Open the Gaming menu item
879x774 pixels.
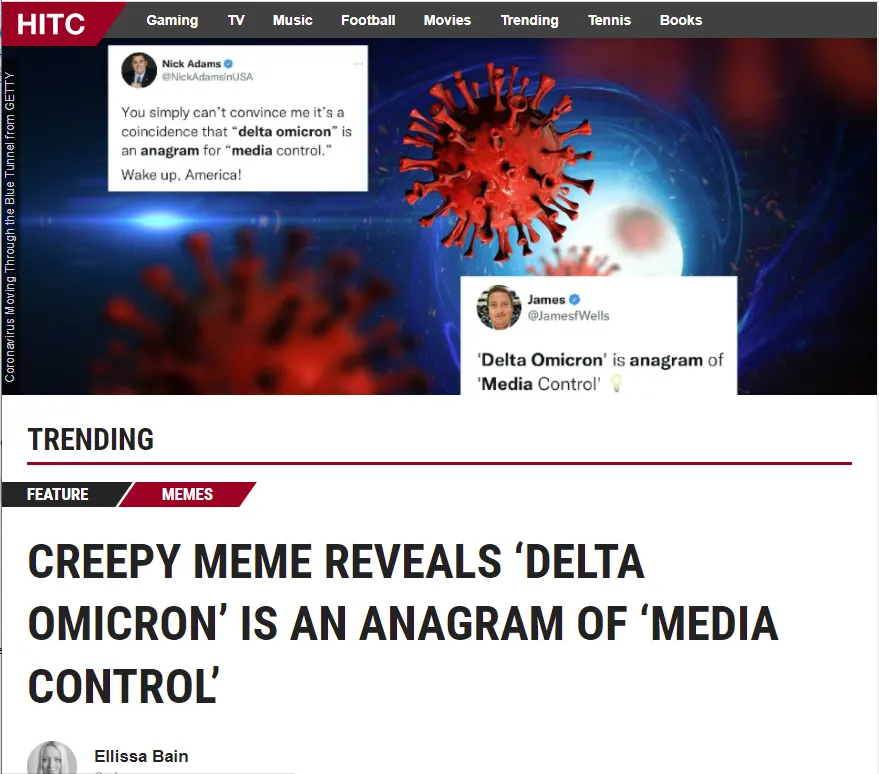coord(172,20)
